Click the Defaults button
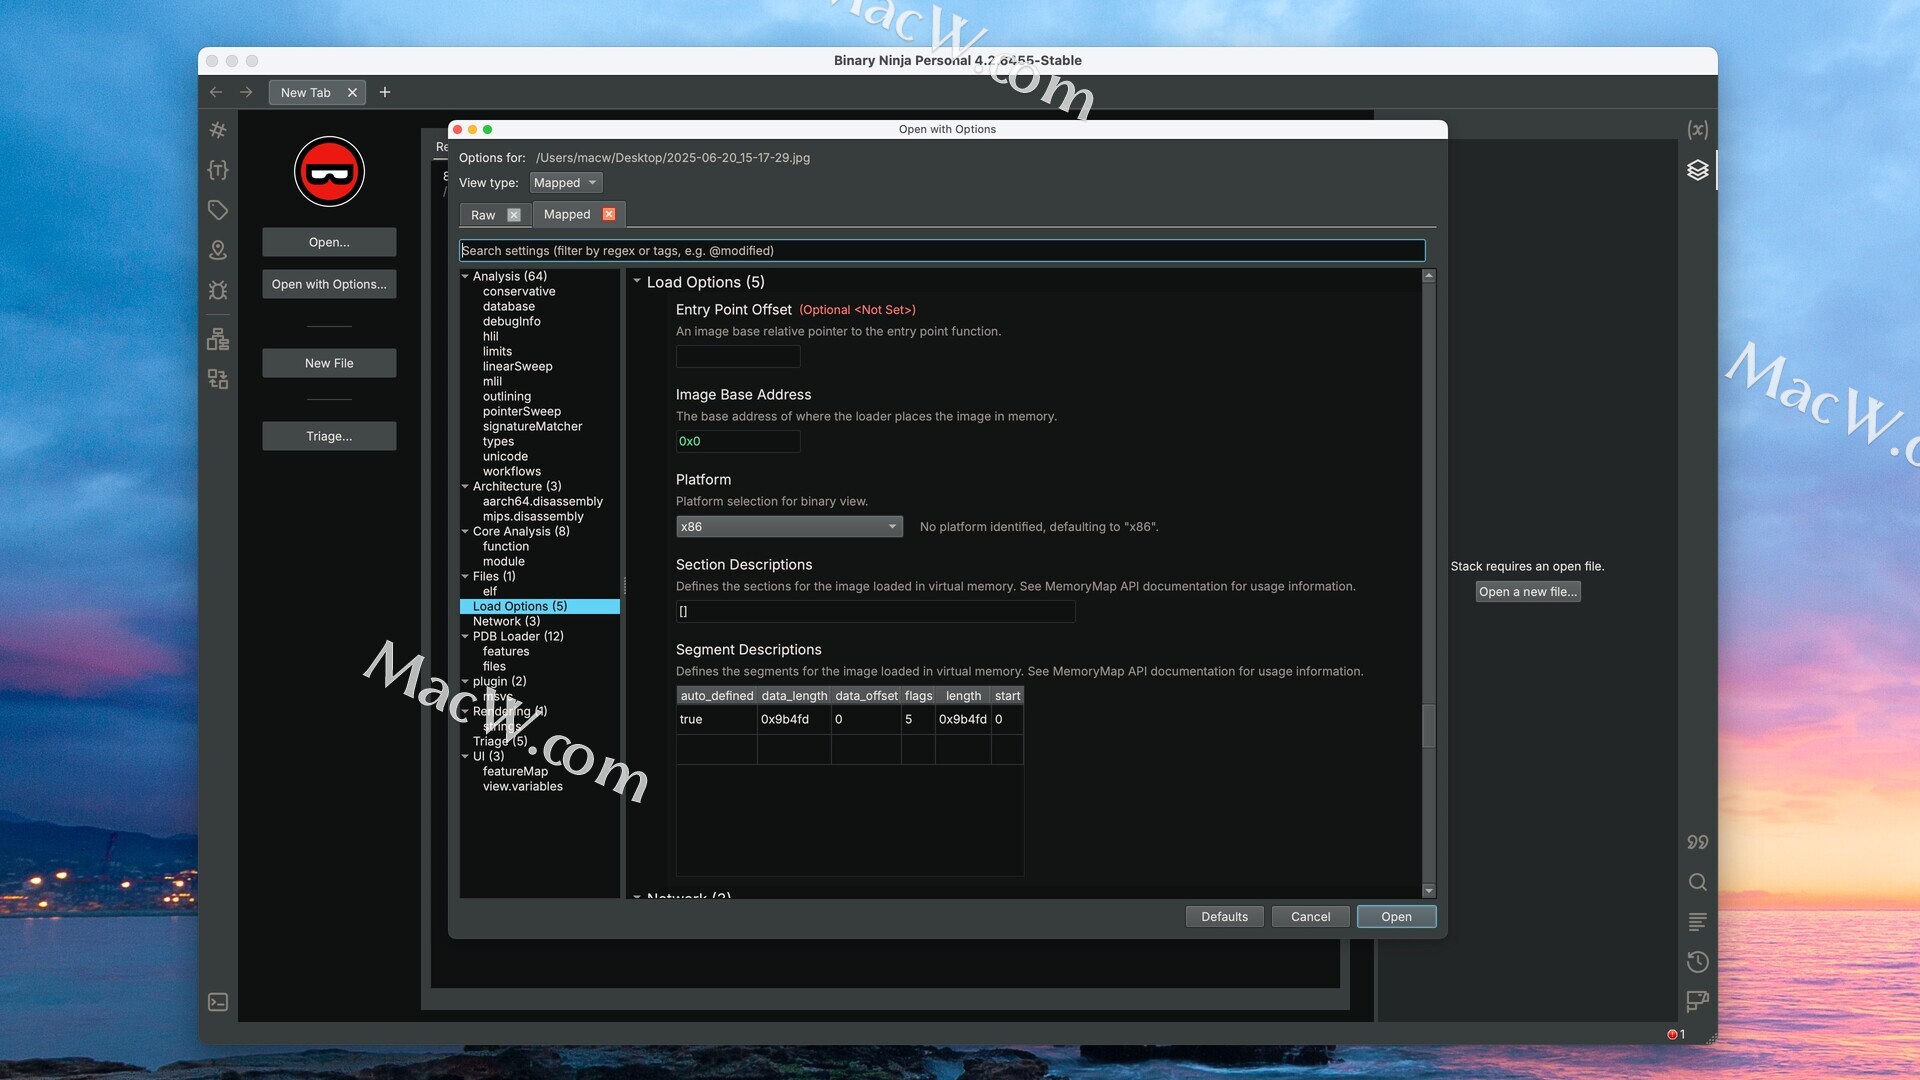Image resolution: width=1920 pixels, height=1080 pixels. (x=1224, y=917)
